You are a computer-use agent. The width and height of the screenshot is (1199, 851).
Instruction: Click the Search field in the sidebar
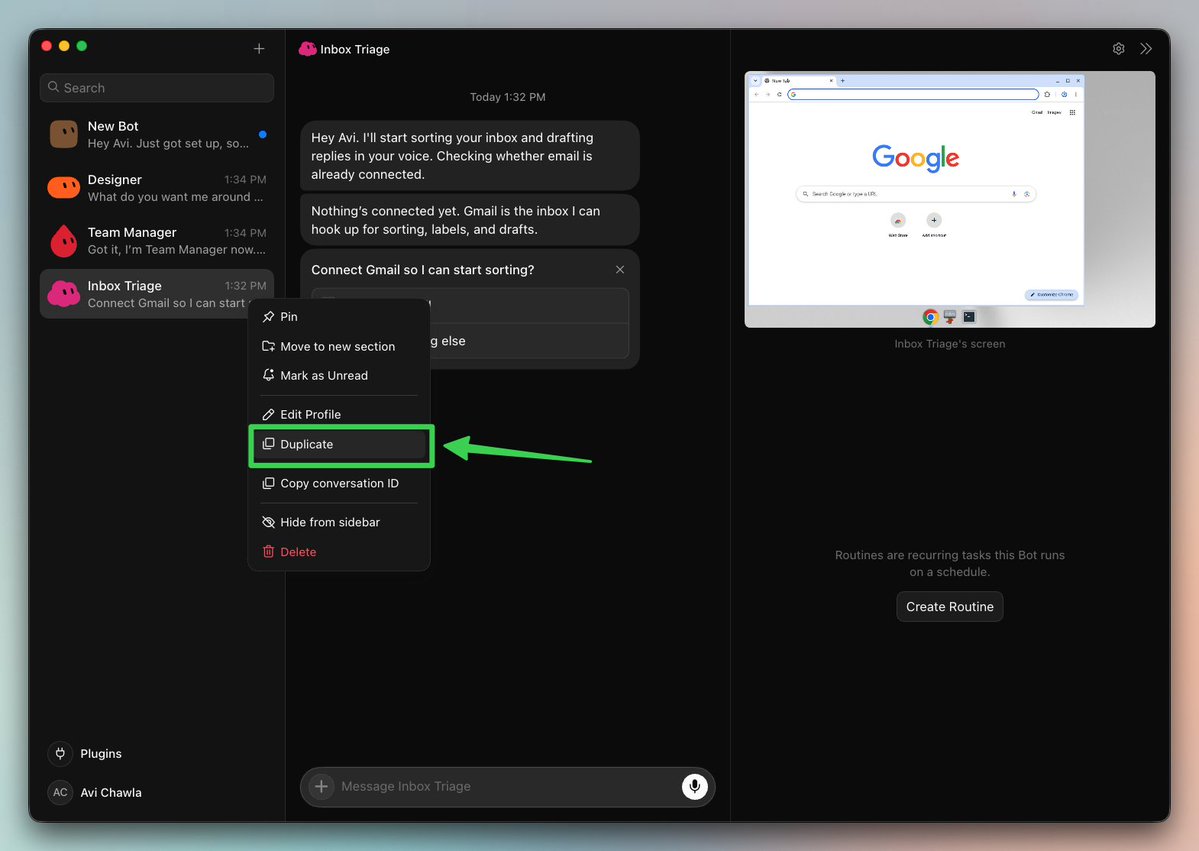click(157, 88)
